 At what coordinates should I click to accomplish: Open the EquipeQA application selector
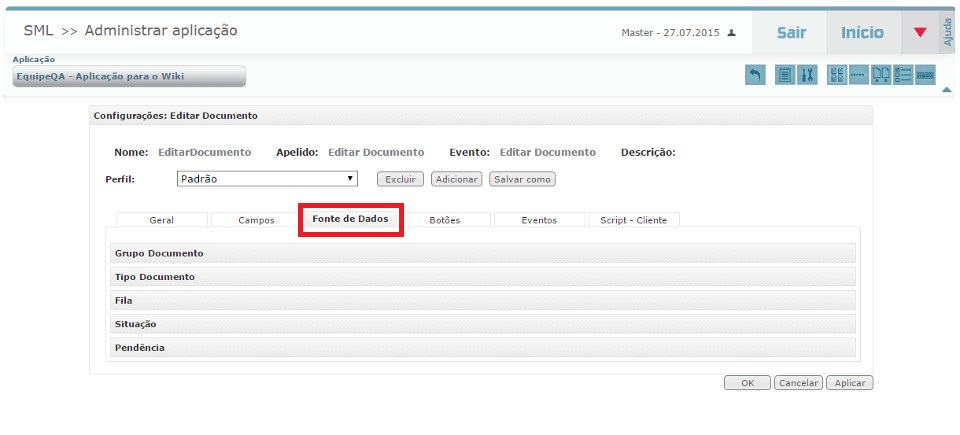point(129,77)
